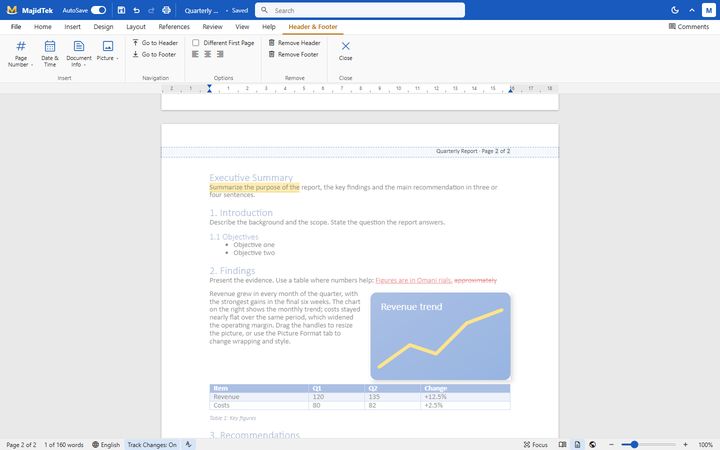
Task: Switch to the Home tab
Action: [x=43, y=27]
